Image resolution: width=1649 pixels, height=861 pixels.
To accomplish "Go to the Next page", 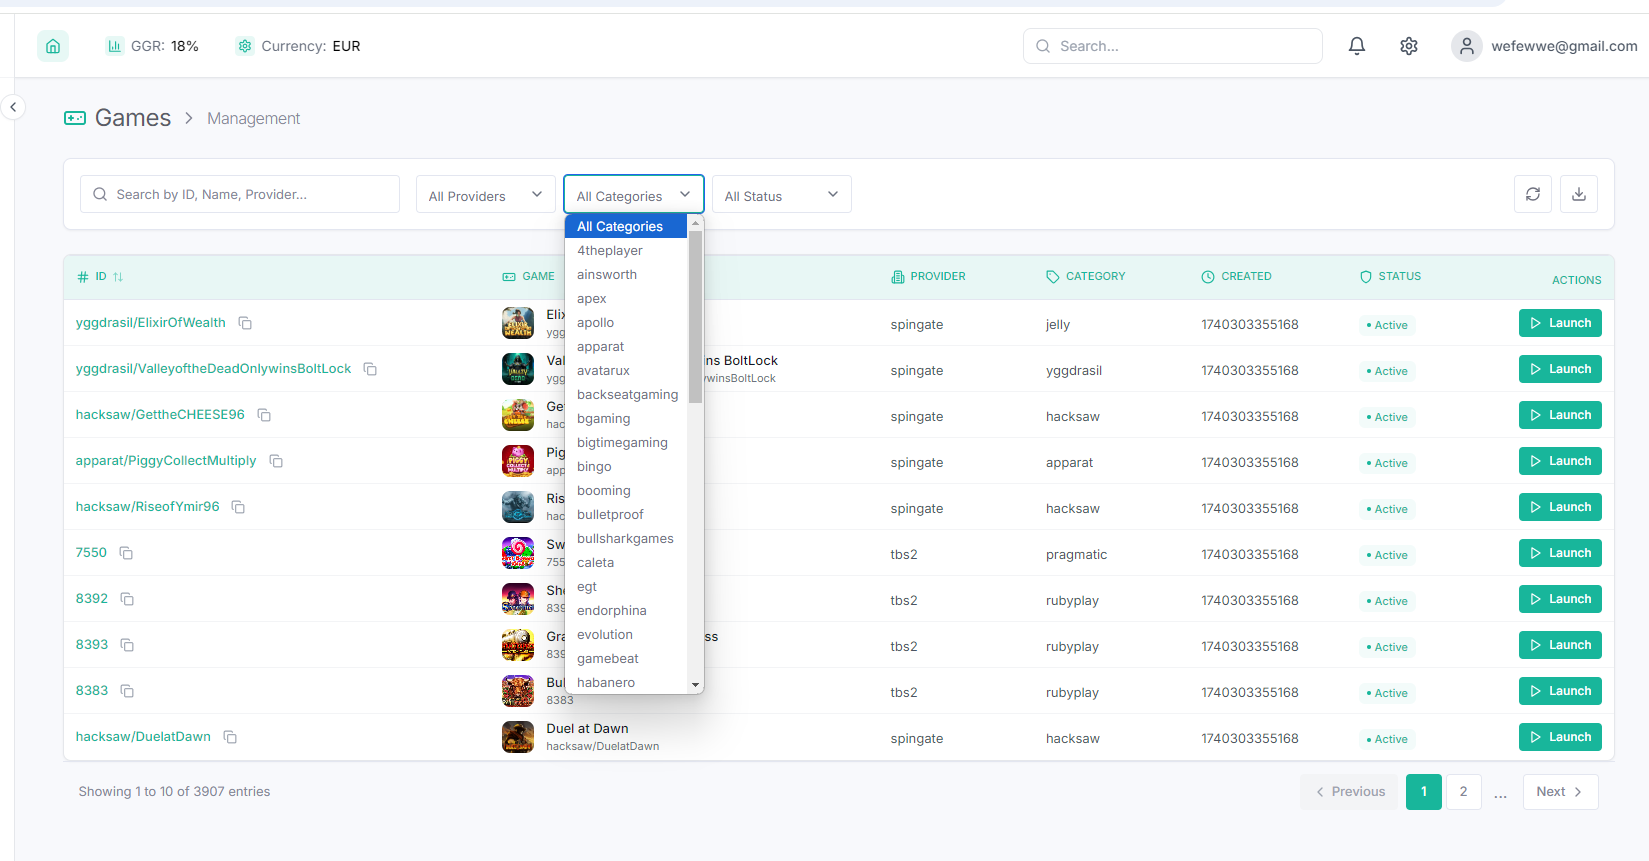I will point(1559,792).
